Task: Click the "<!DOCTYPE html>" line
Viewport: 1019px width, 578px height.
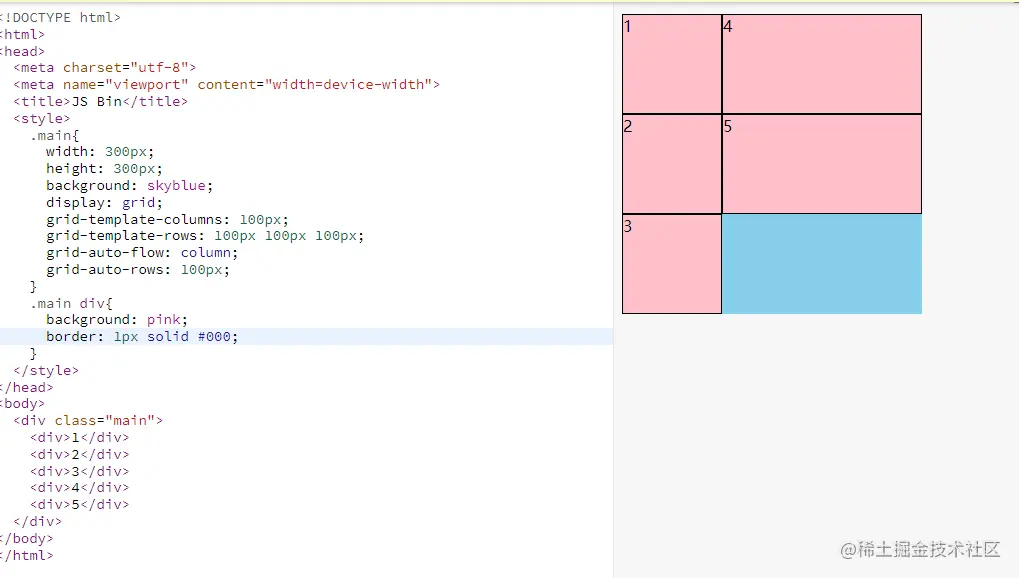Action: (x=60, y=18)
